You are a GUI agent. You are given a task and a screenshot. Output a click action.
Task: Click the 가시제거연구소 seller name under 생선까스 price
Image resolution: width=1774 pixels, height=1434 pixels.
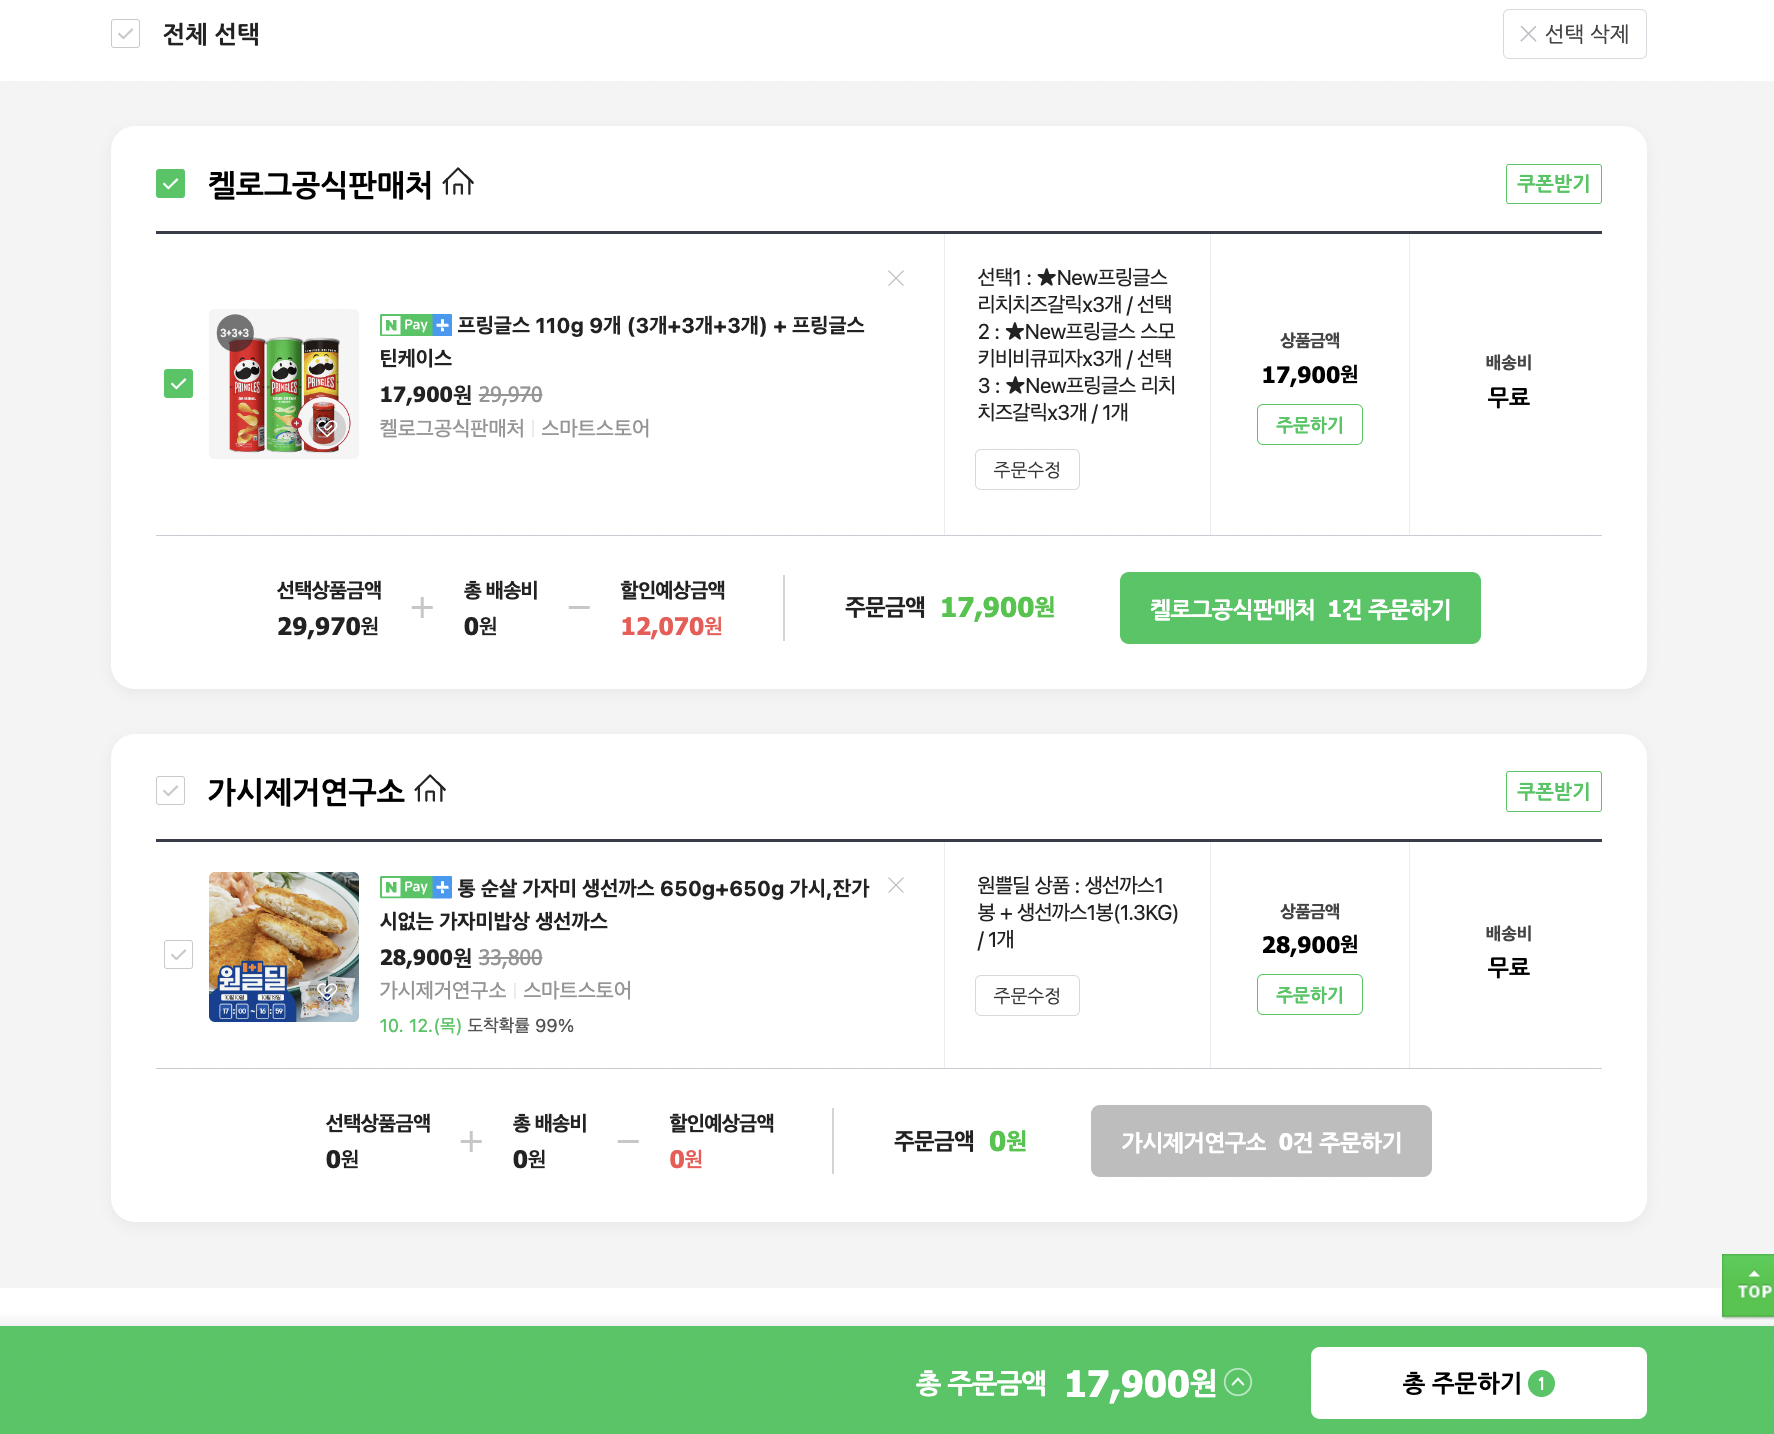[443, 990]
